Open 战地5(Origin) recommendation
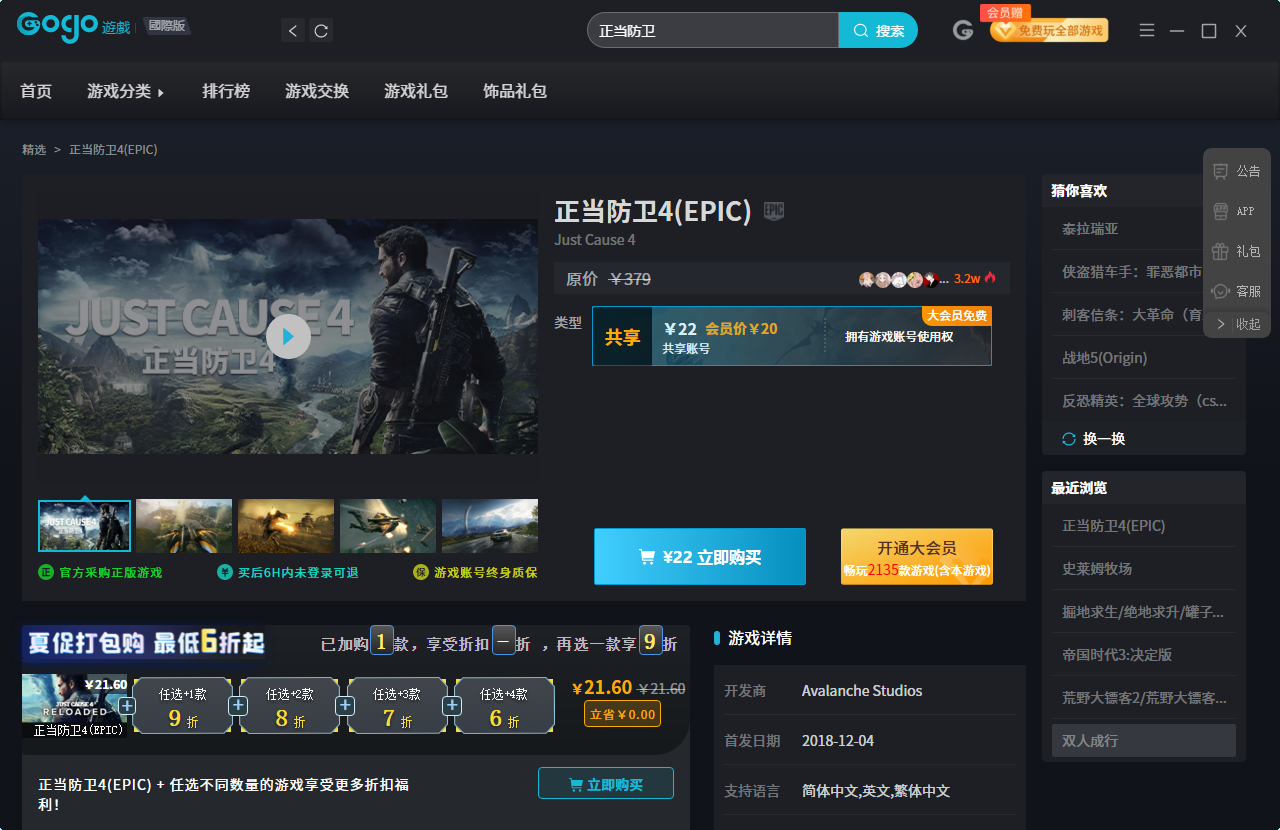 coord(1104,358)
